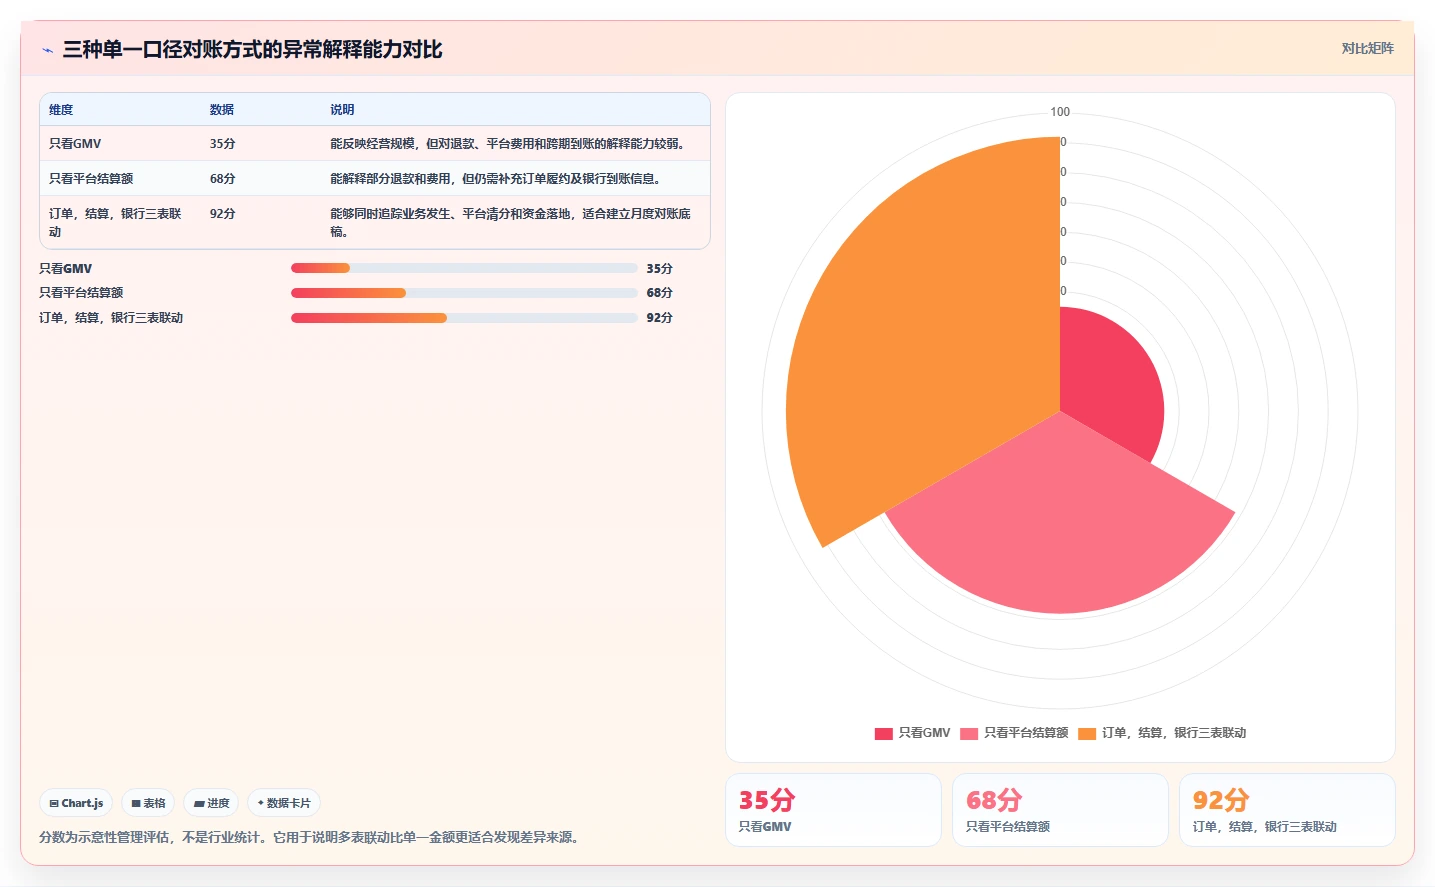Click the description starting 能够同时追踪业务发生
This screenshot has height=887, width=1435.
click(511, 222)
